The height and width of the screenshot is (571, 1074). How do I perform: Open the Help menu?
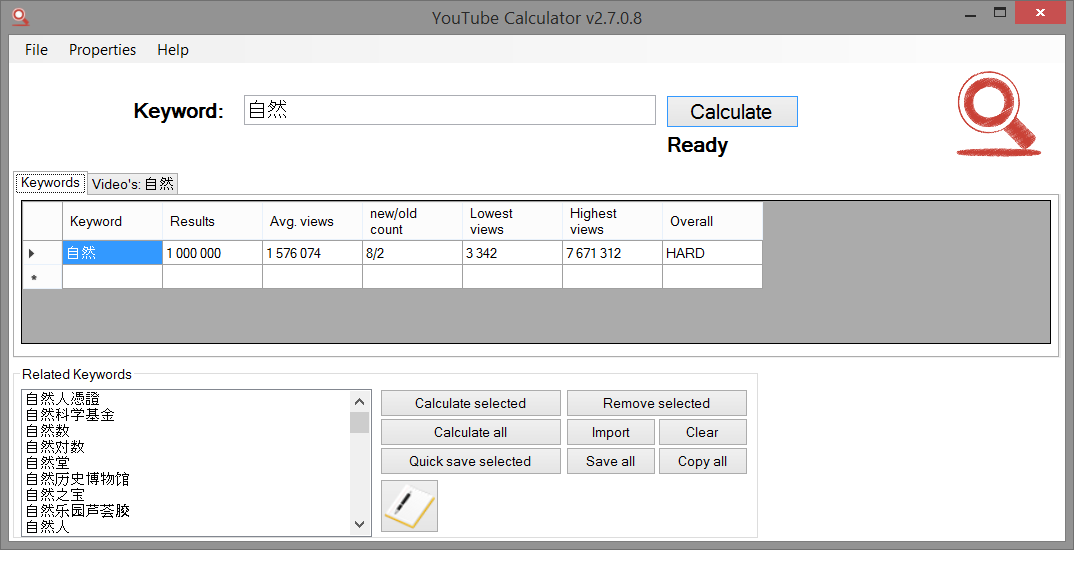pos(173,50)
